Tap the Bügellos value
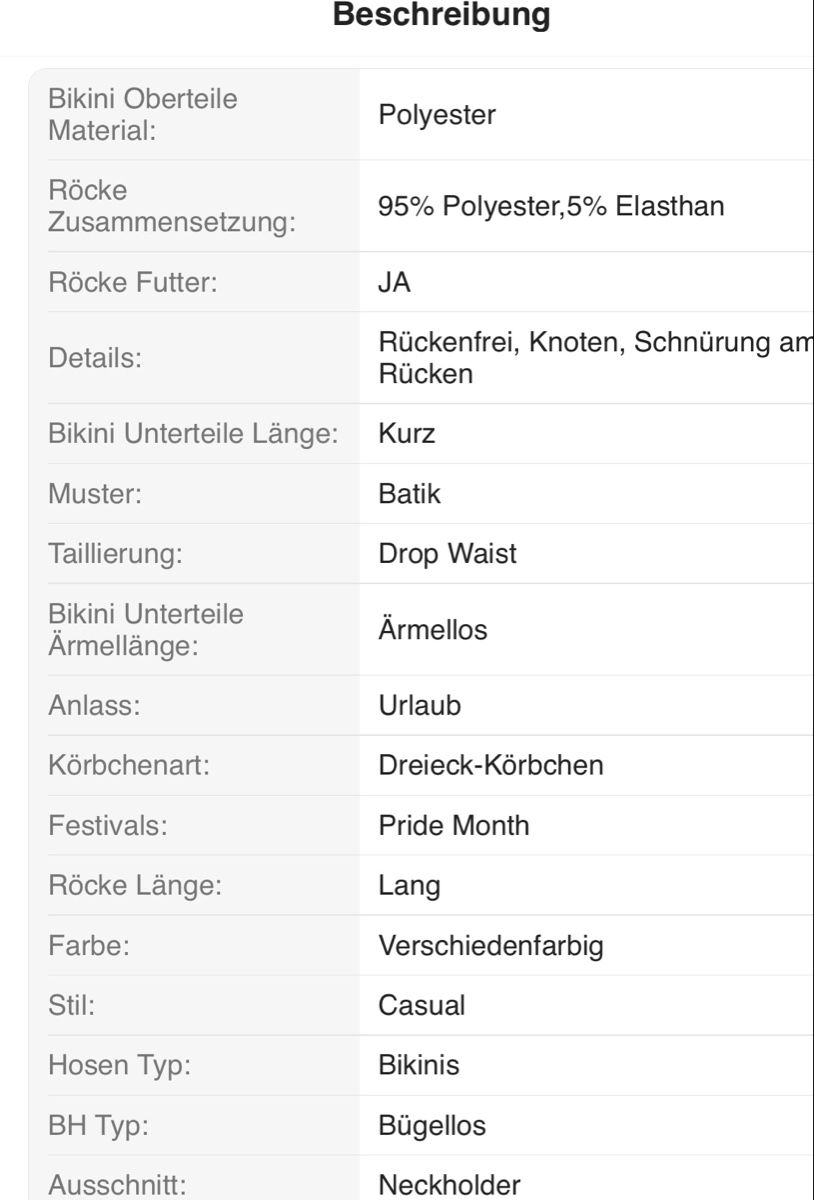This screenshot has width=814, height=1200. [432, 1126]
